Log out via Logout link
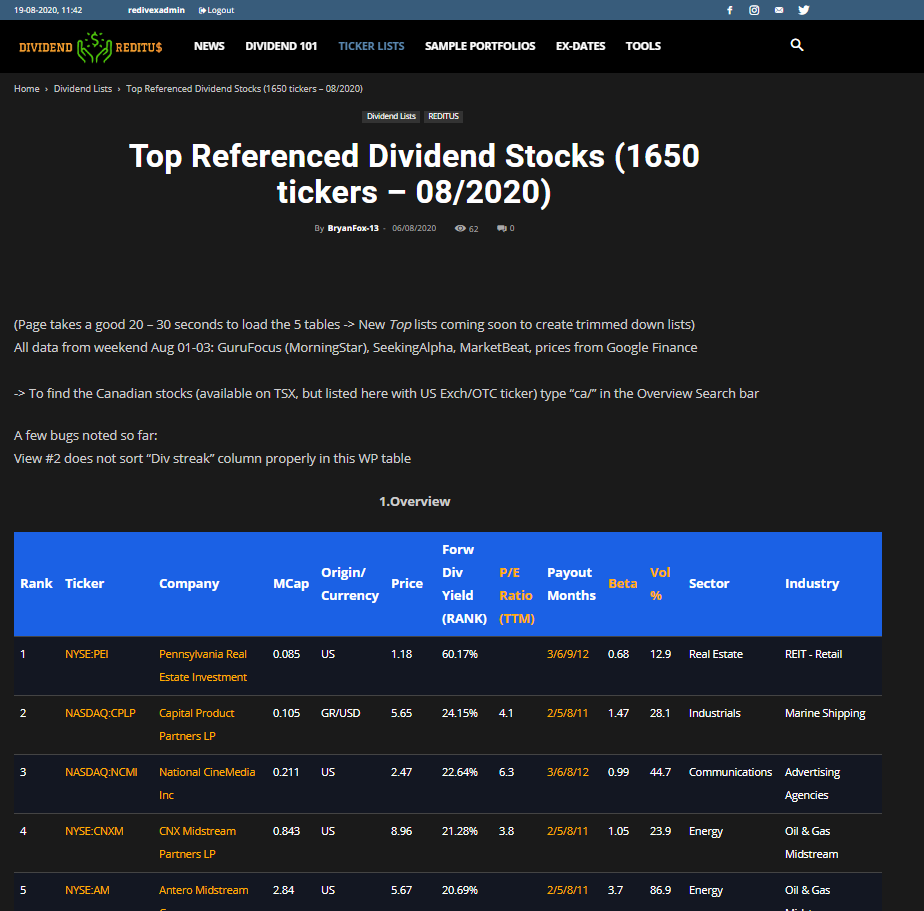This screenshot has width=924, height=911. 216,10
